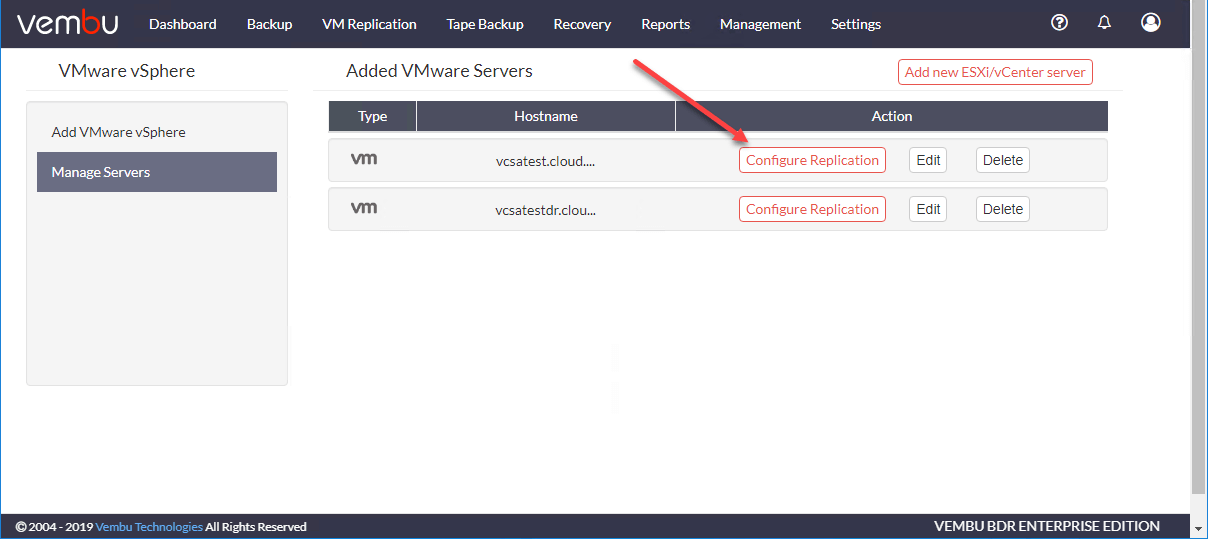Open the VM Replication menu
This screenshot has width=1208, height=539.
[x=369, y=24]
